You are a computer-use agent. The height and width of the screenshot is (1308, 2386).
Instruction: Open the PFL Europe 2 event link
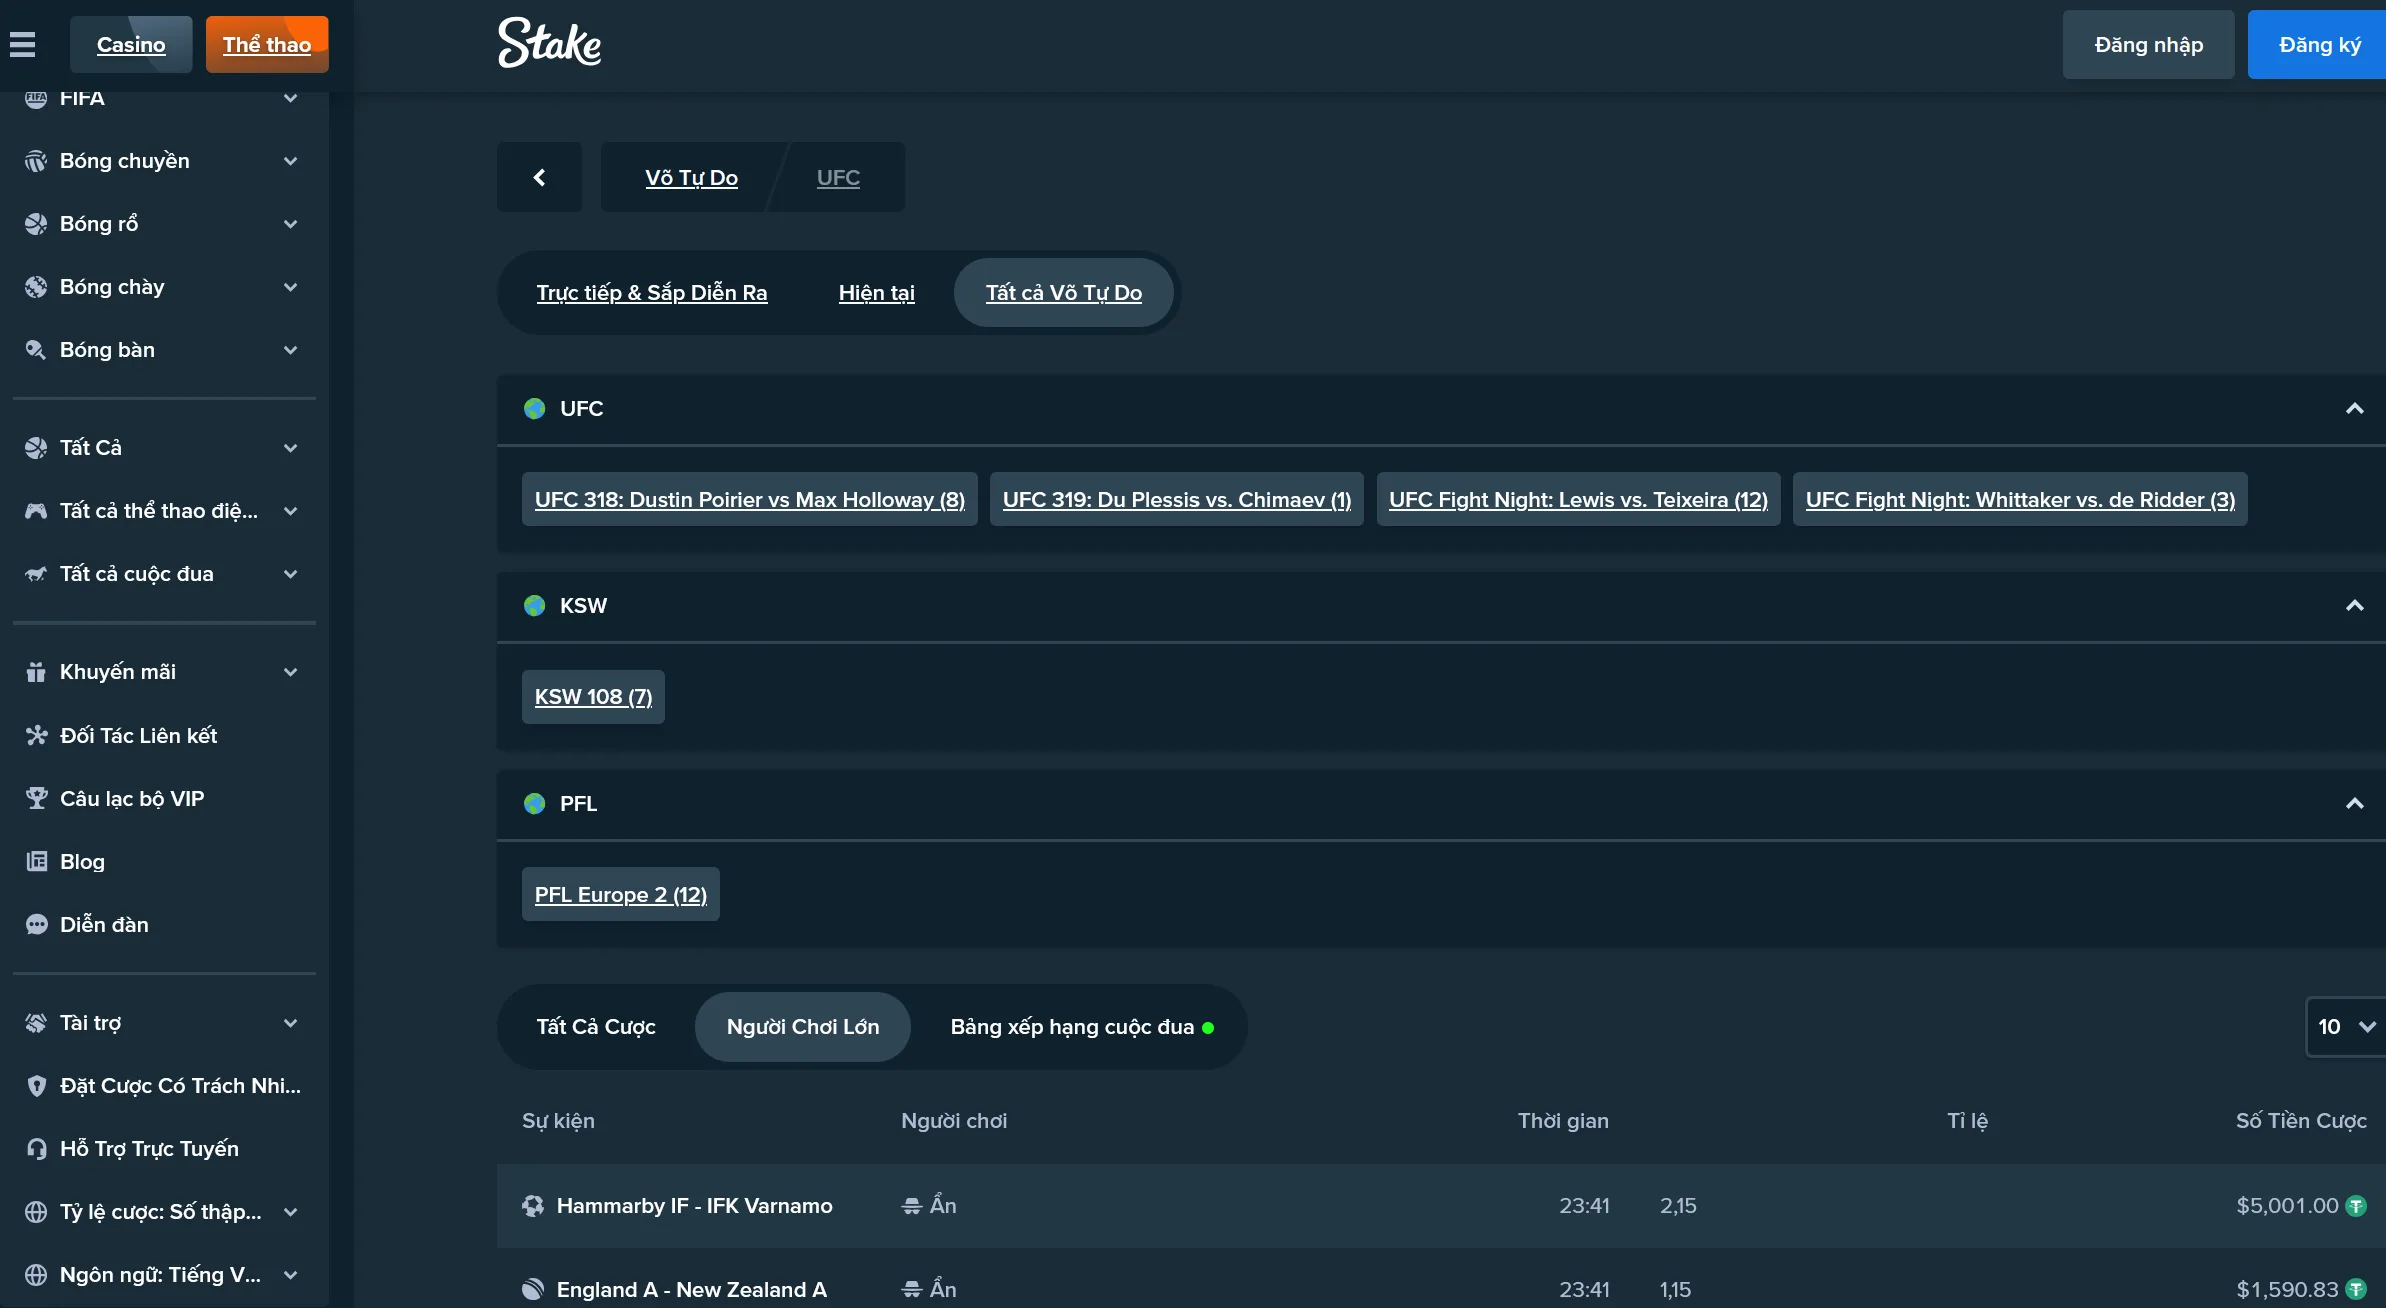(x=620, y=894)
